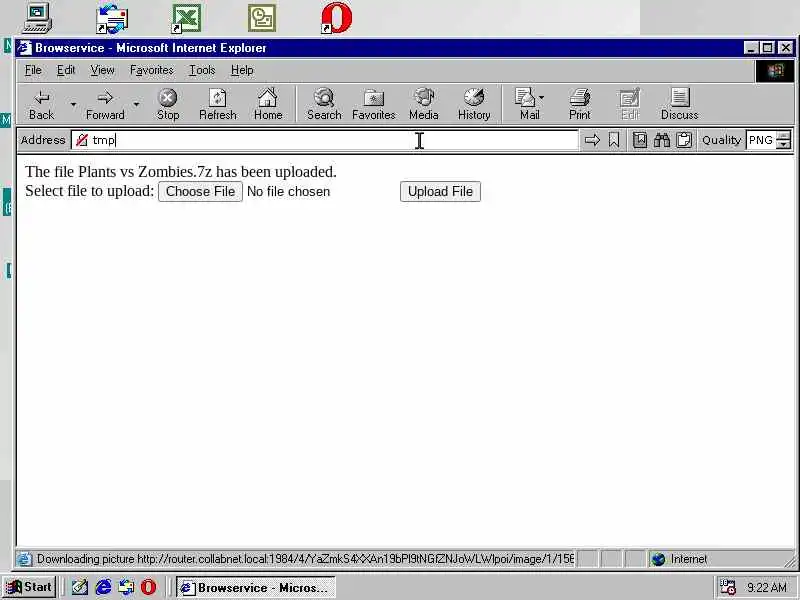Click the Windows logo throbber

[774, 71]
